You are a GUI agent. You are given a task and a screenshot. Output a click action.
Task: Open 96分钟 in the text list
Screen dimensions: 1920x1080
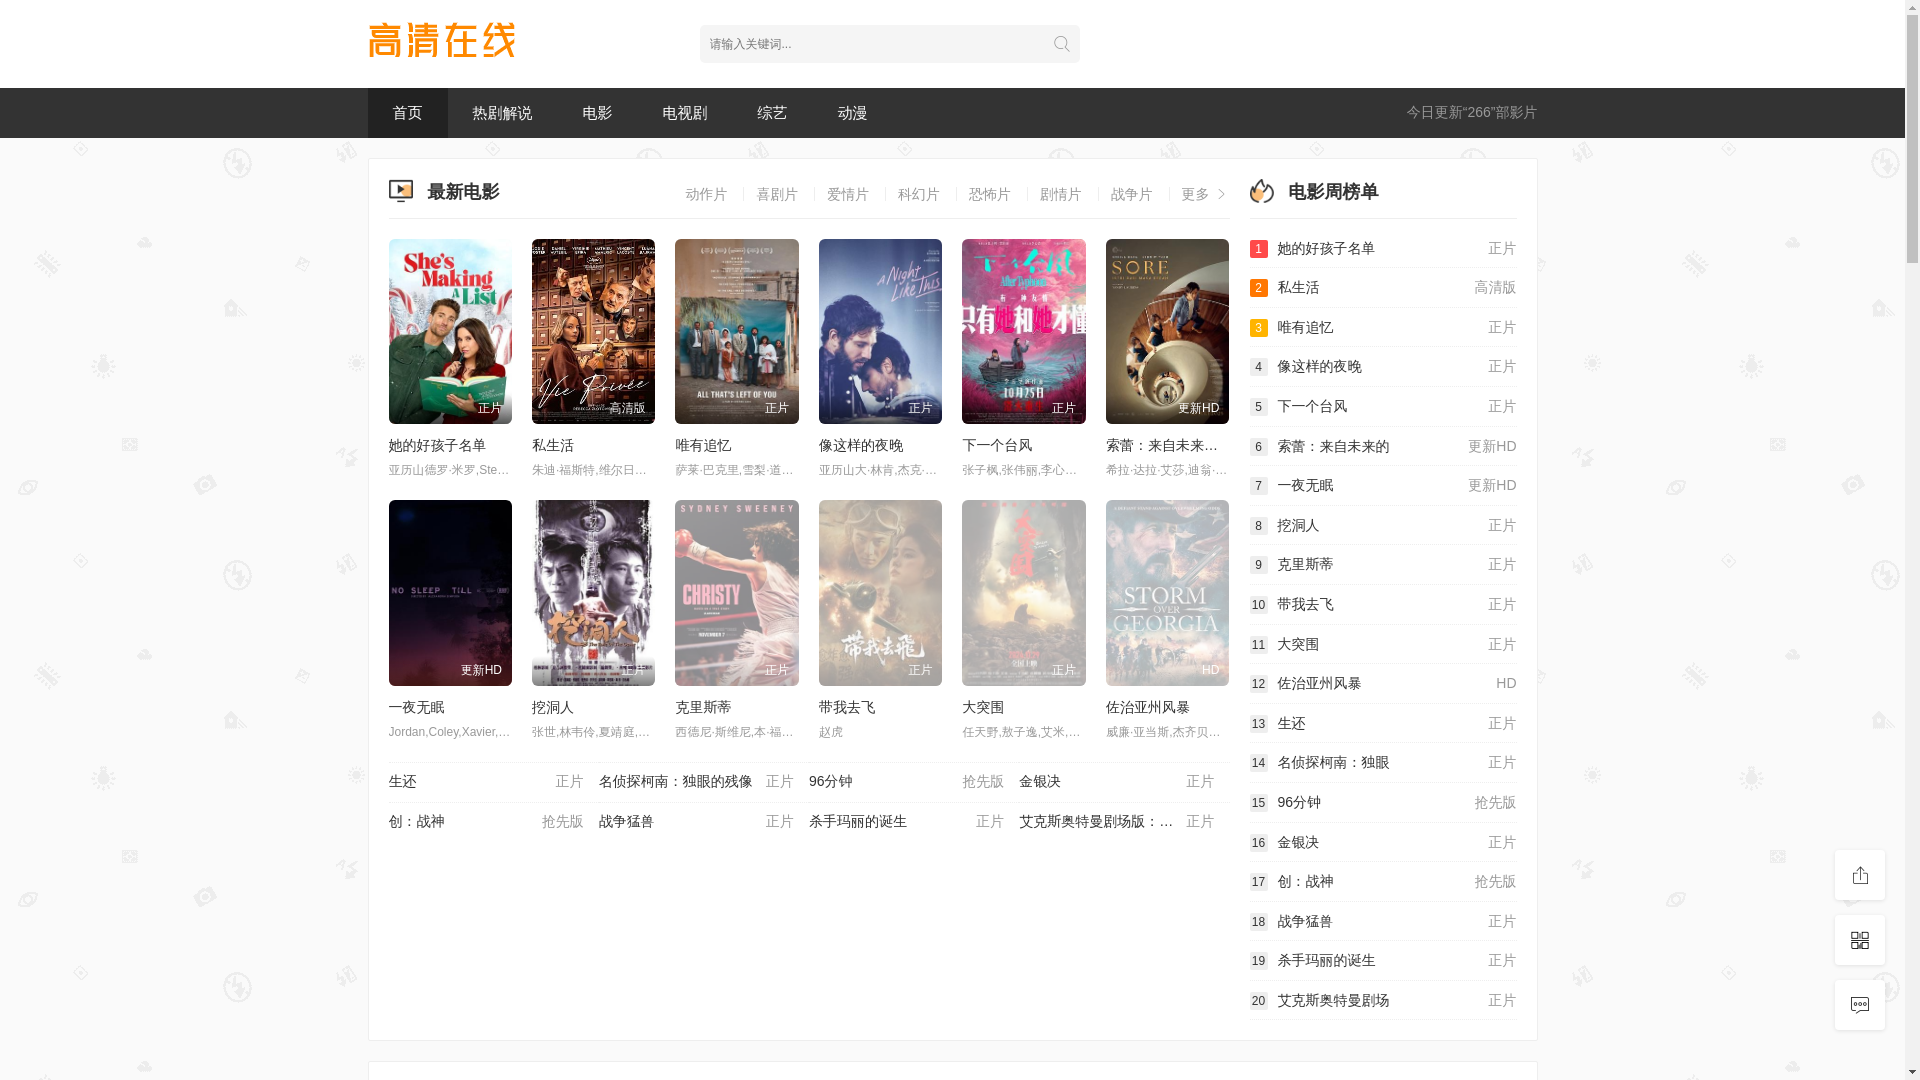tap(831, 782)
